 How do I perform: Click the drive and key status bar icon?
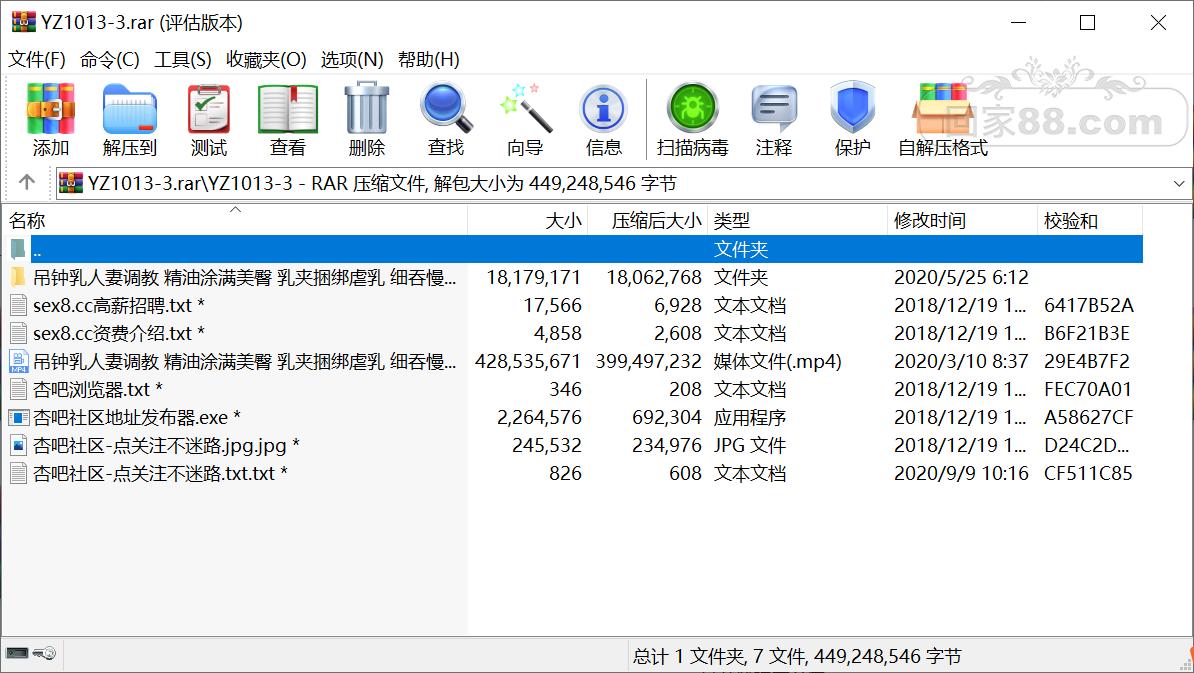click(31, 653)
